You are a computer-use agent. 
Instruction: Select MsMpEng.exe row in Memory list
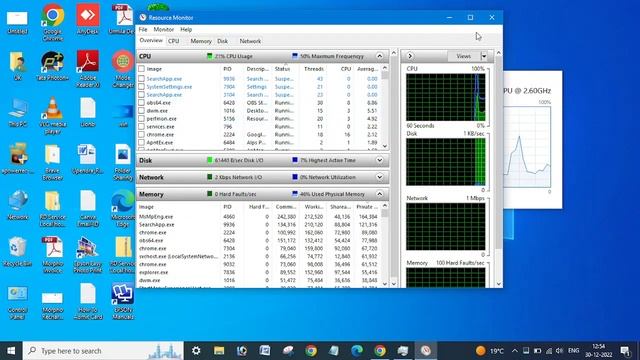(259, 216)
